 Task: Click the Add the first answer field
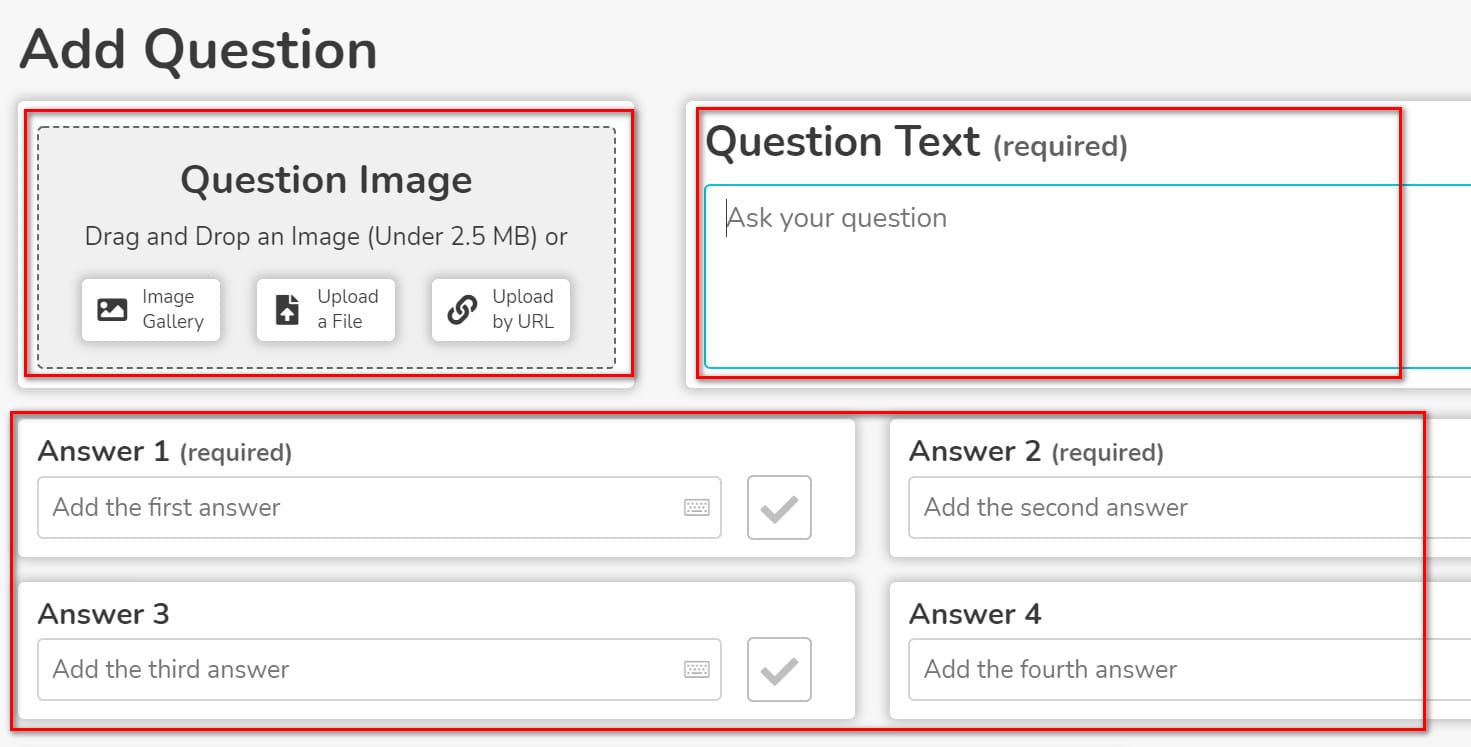[x=379, y=507]
